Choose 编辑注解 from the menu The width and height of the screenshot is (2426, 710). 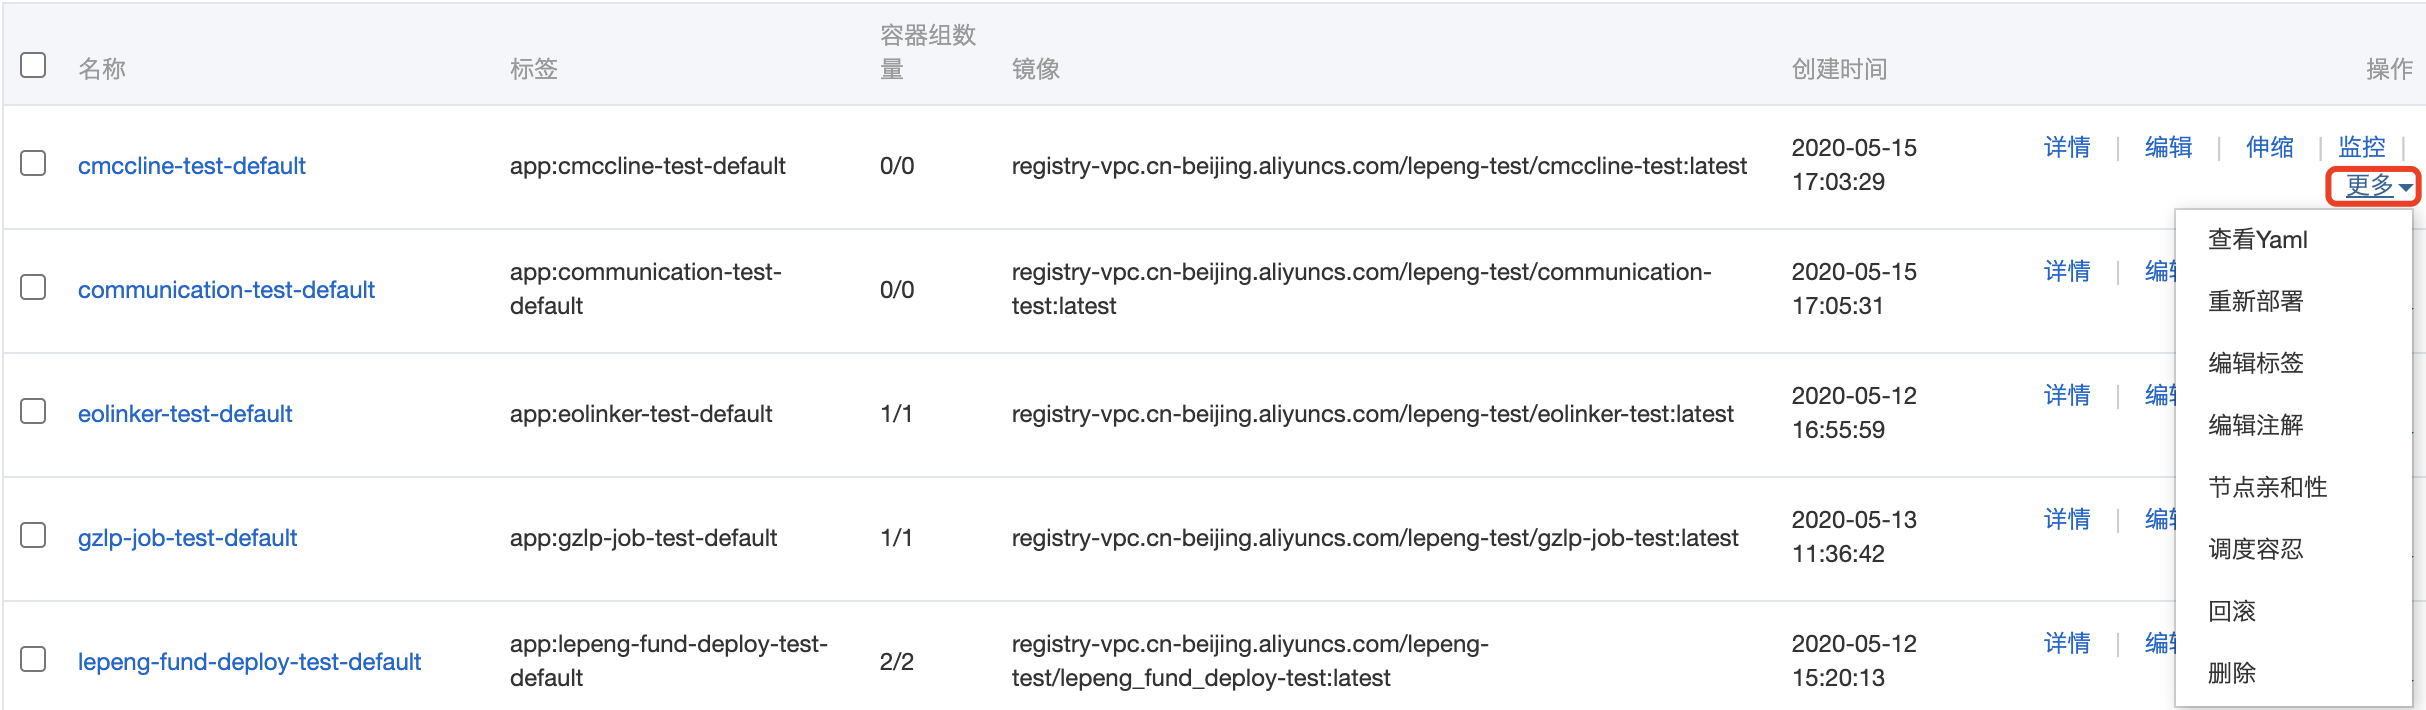(2255, 425)
